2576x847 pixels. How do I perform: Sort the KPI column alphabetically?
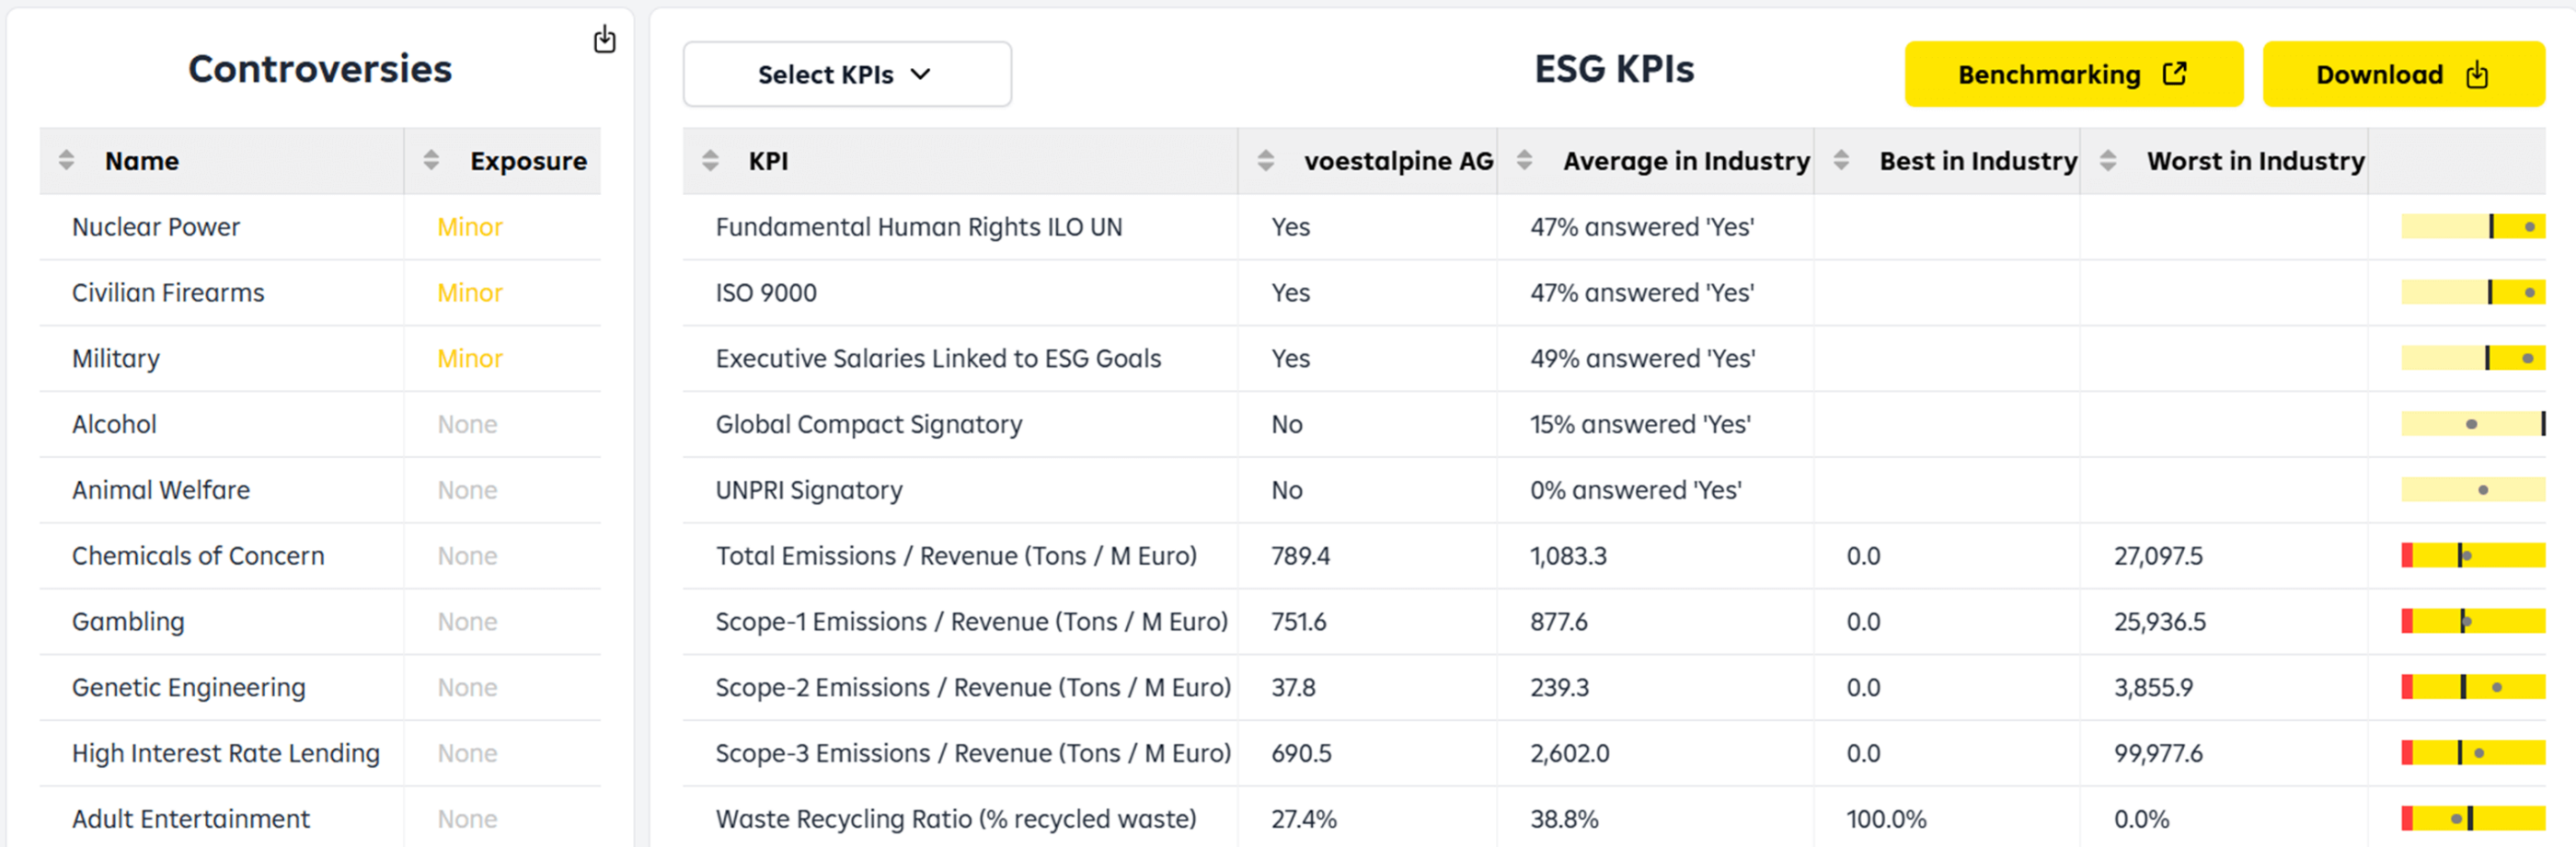[710, 160]
